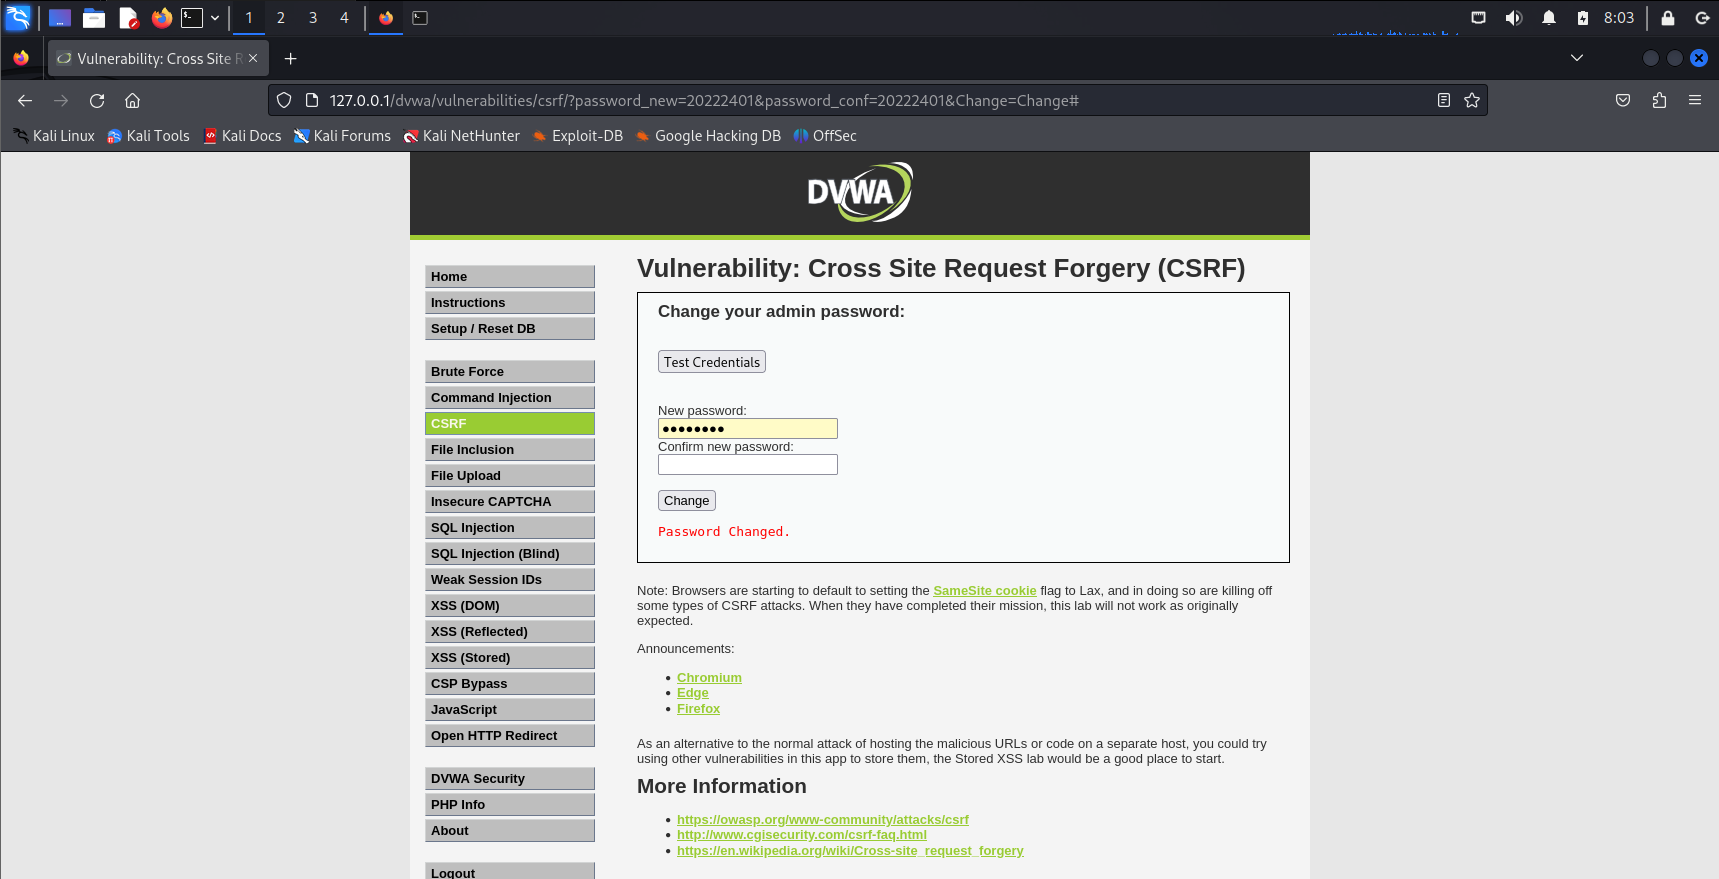The image size is (1719, 879).
Task: Reload the current page
Action: [97, 101]
